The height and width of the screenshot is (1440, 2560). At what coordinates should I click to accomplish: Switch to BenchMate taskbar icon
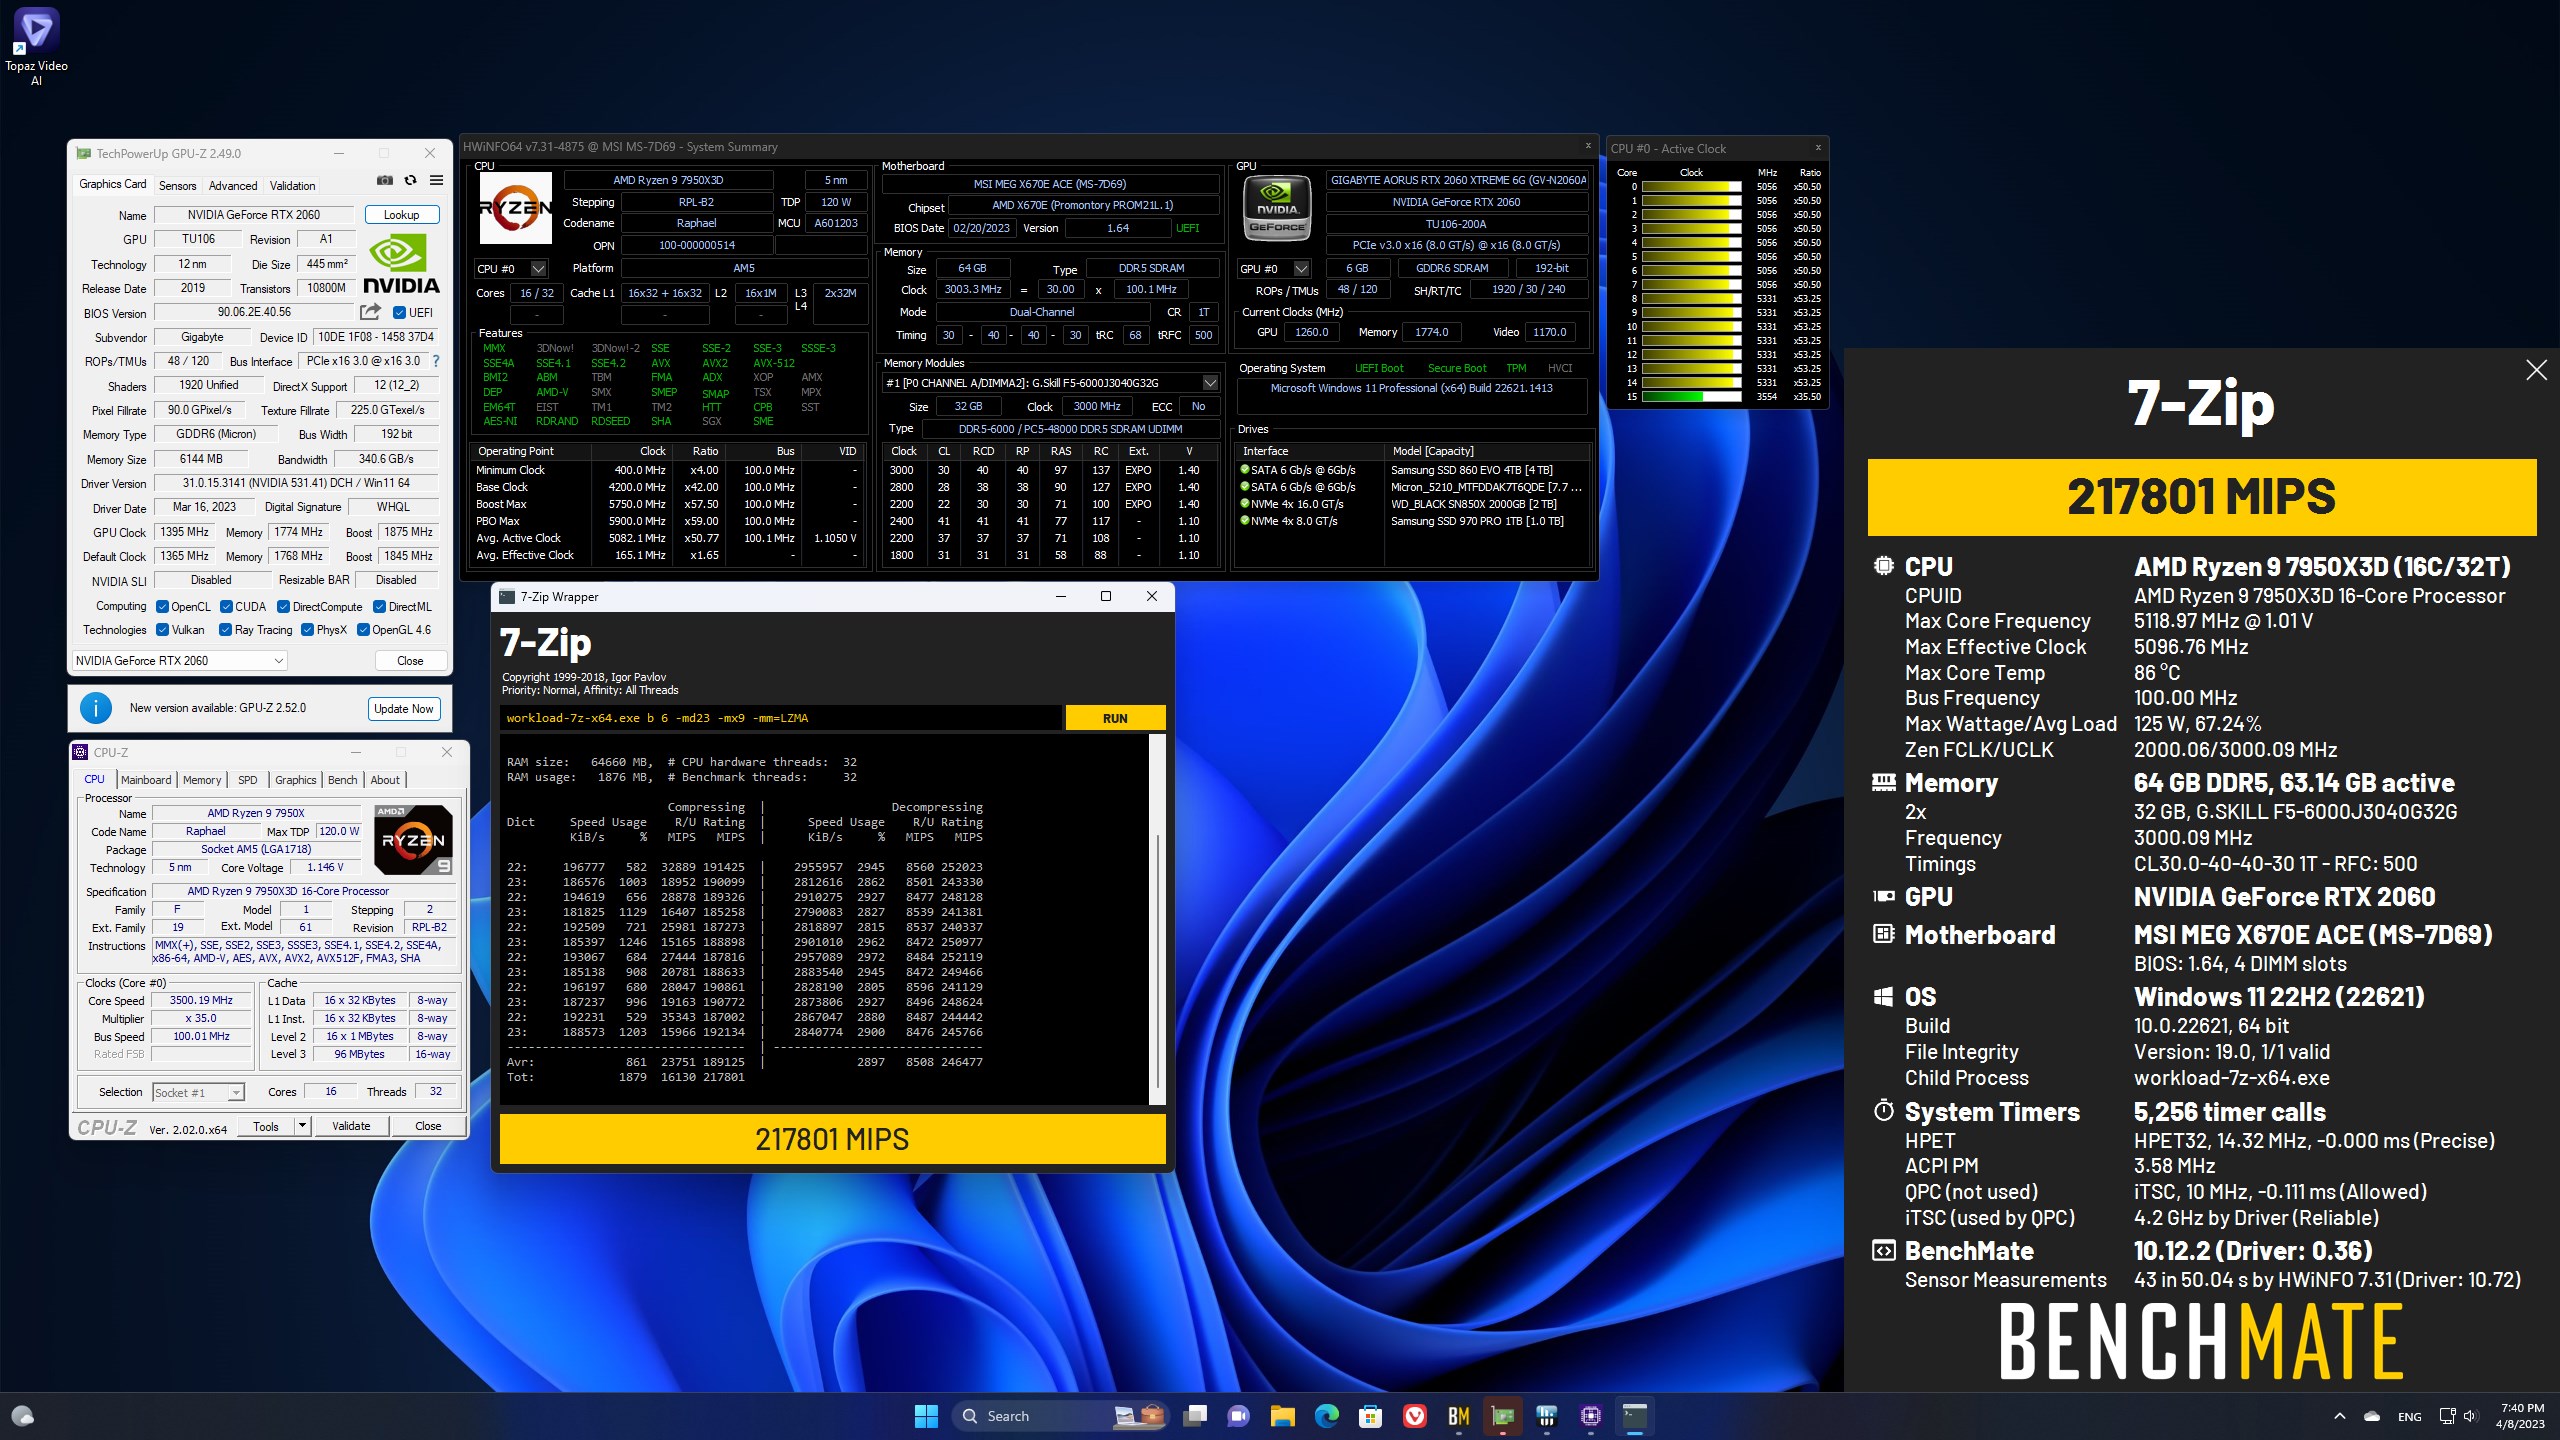pos(1459,1416)
